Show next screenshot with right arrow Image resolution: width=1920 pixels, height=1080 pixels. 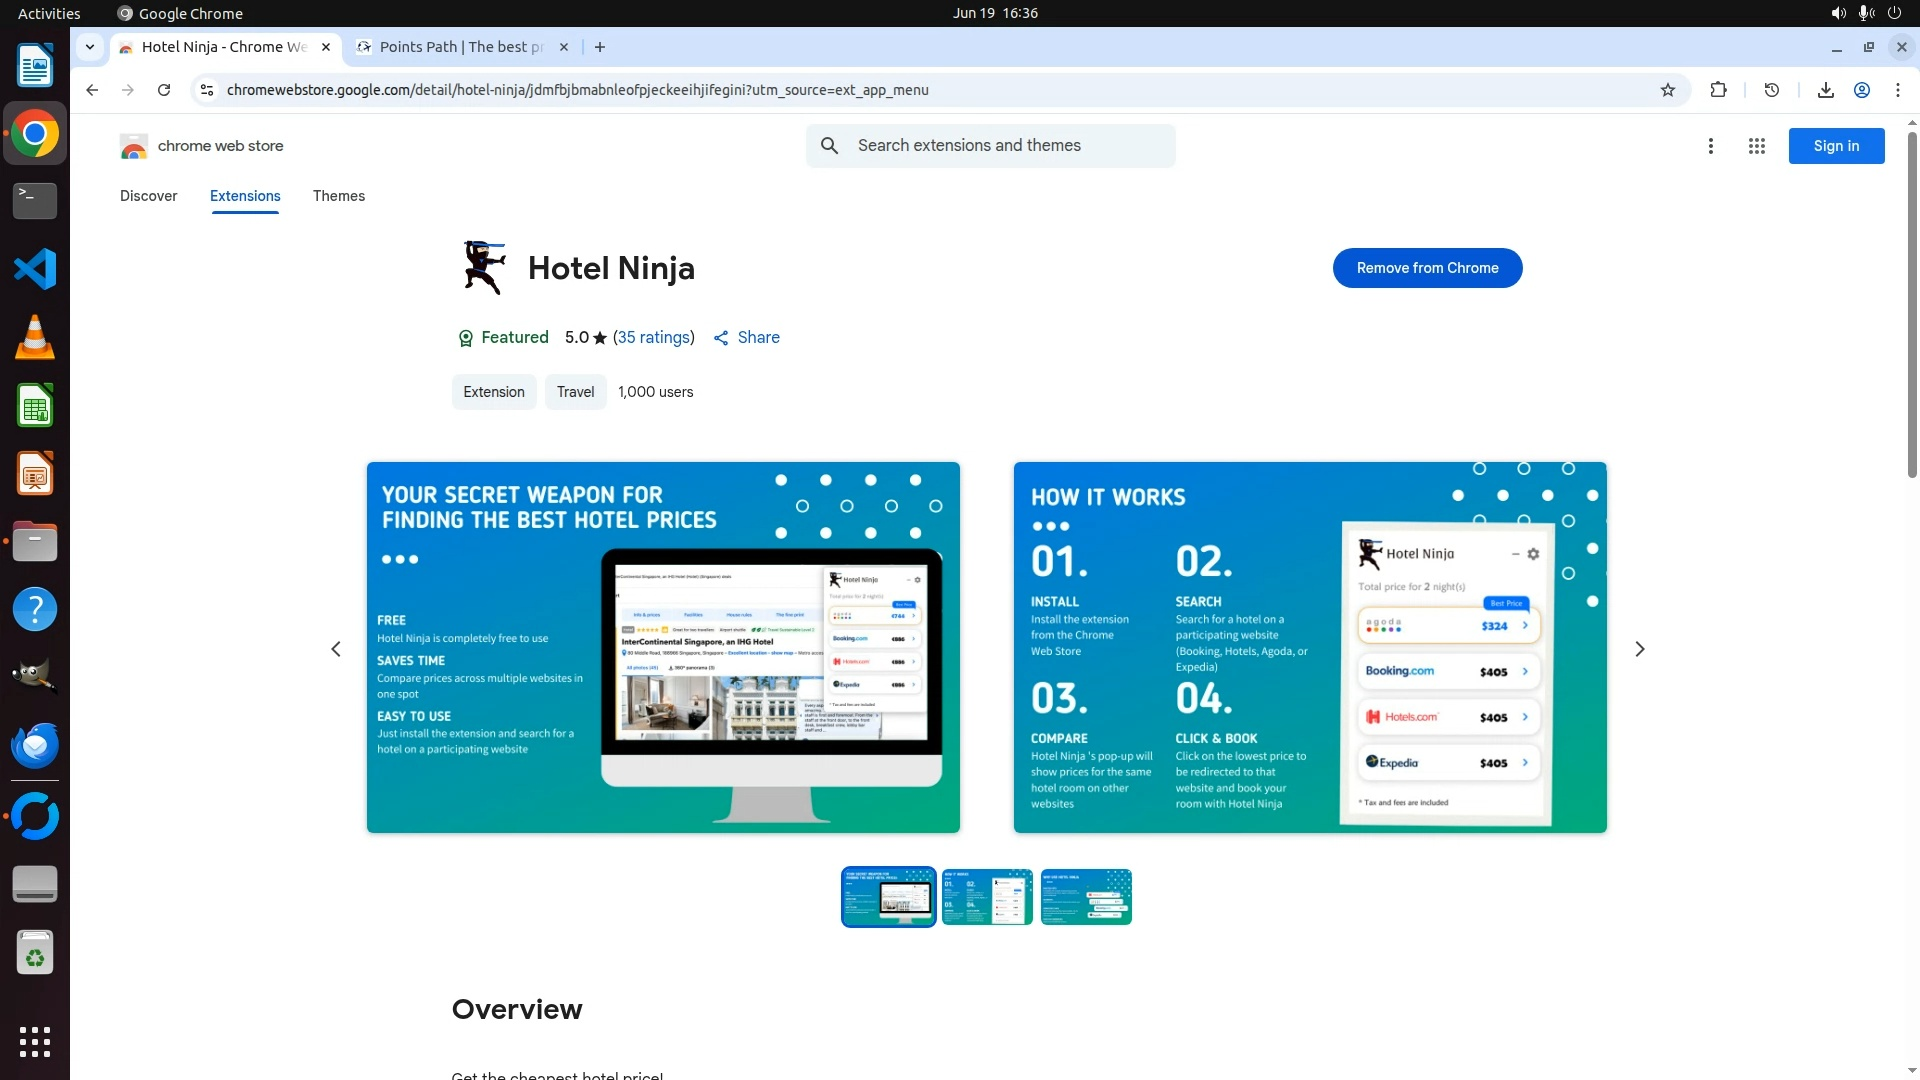(1639, 649)
